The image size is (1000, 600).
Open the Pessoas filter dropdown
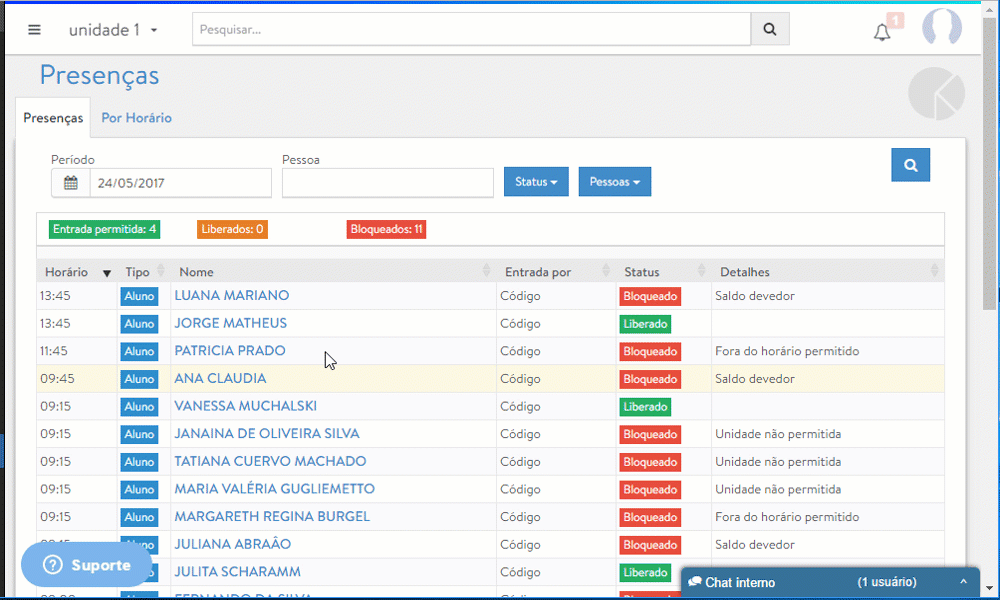pyautogui.click(x=614, y=182)
